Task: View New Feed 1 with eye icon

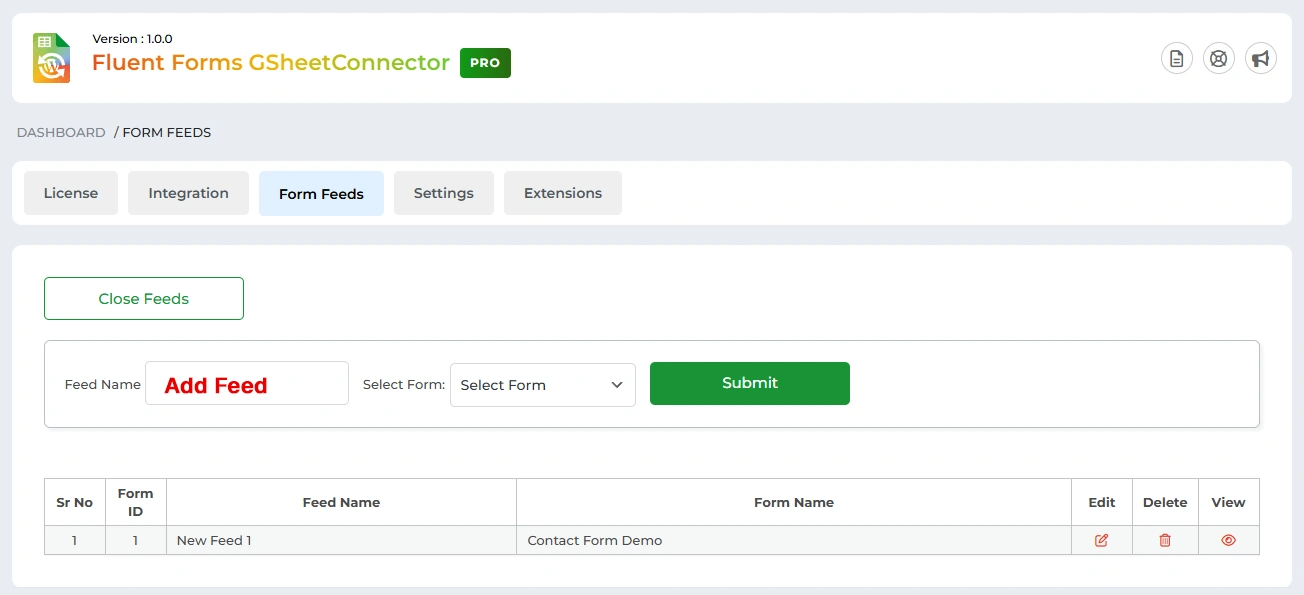Action: pyautogui.click(x=1229, y=540)
